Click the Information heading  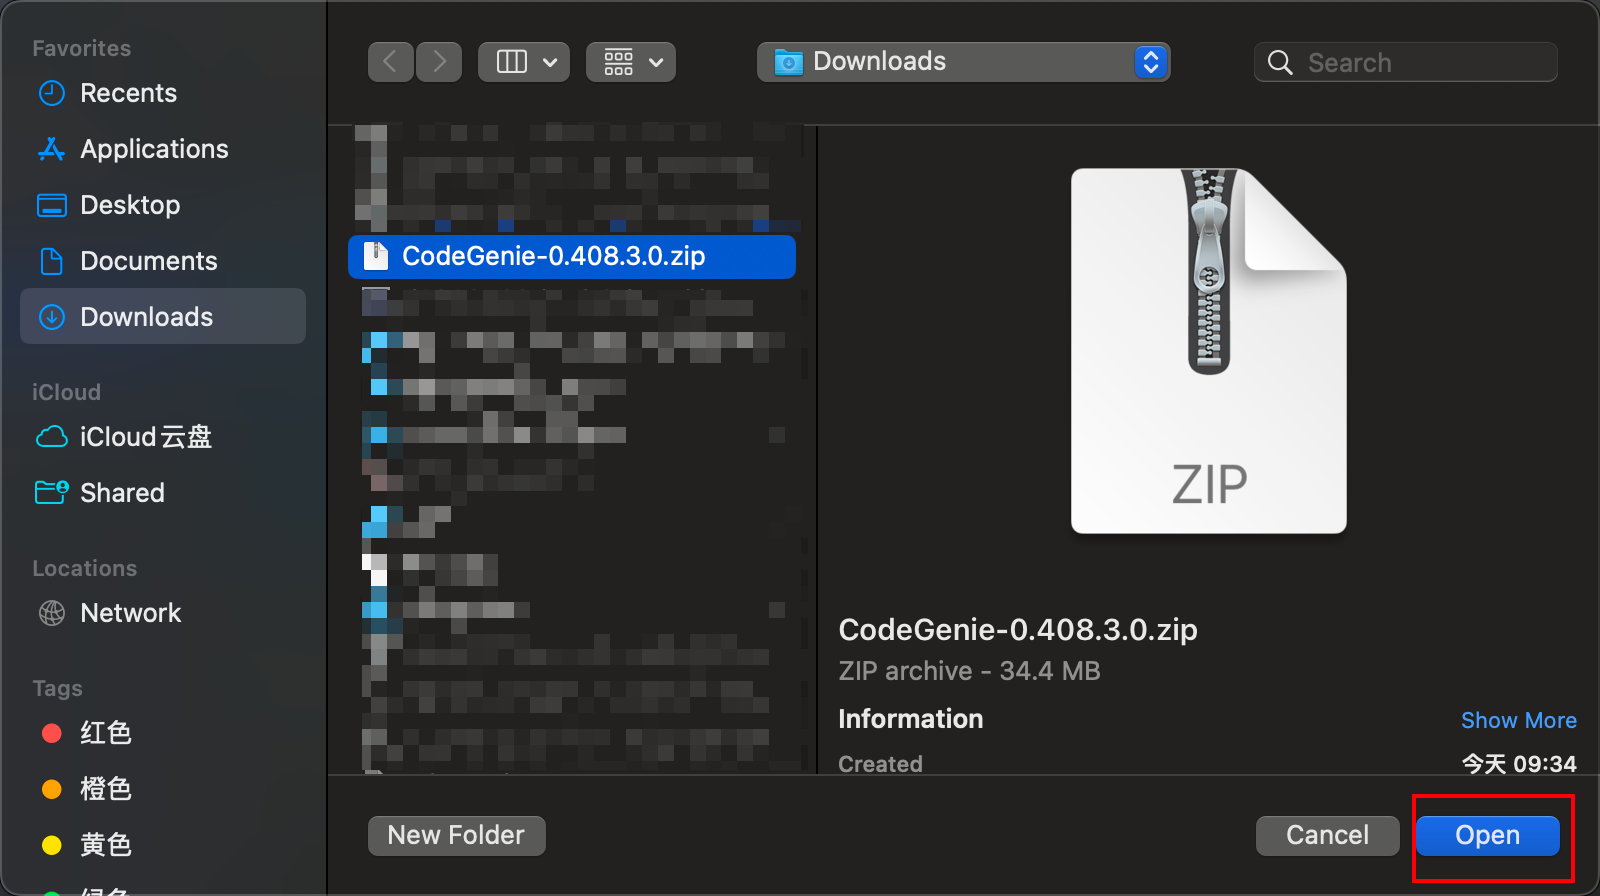point(911,719)
